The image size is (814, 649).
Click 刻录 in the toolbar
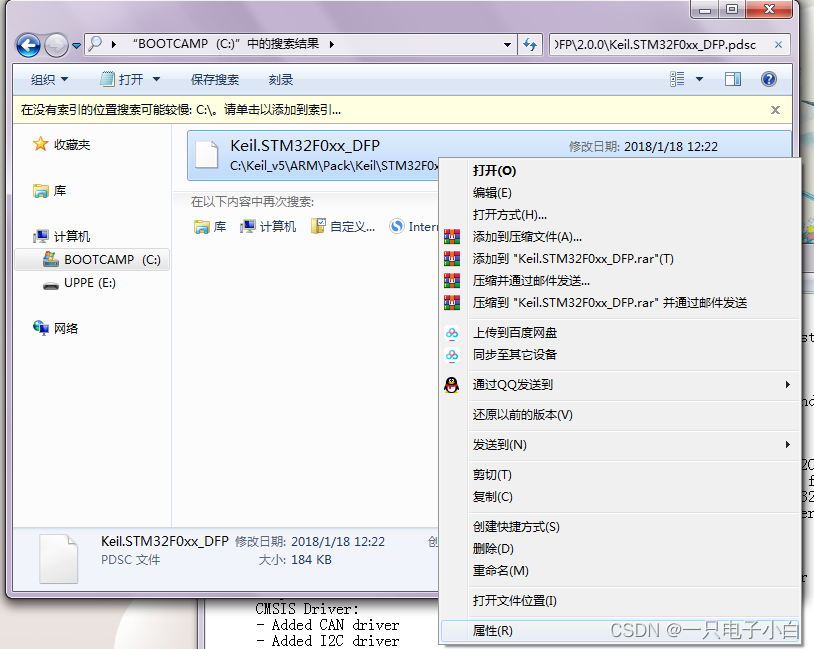[281, 79]
